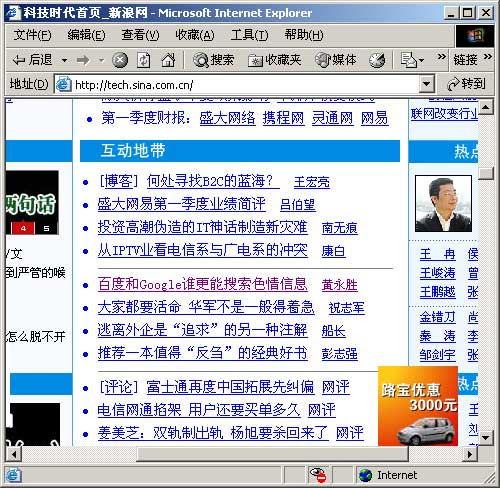Image resolution: width=500 pixels, height=488 pixels.
Task: Open the 查看(V) menu
Action: coord(140,35)
